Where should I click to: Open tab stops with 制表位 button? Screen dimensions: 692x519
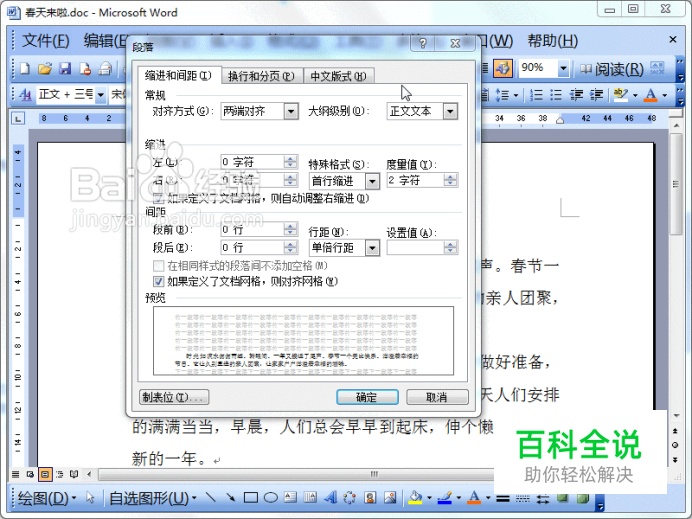174,397
